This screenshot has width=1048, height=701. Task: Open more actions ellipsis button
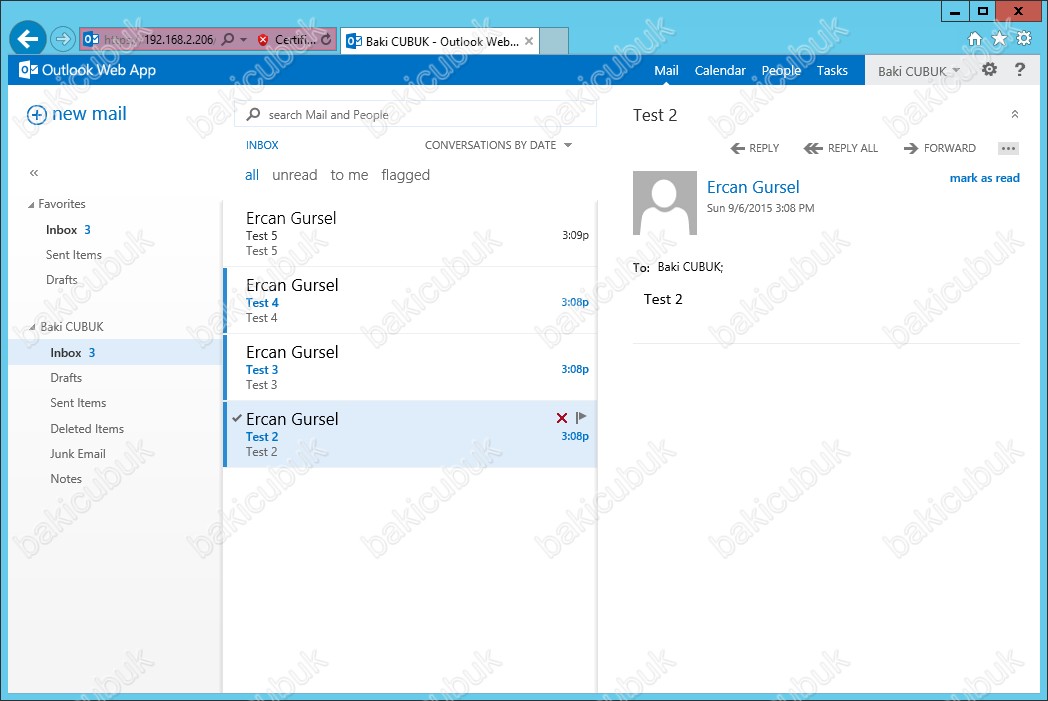[x=1008, y=148]
